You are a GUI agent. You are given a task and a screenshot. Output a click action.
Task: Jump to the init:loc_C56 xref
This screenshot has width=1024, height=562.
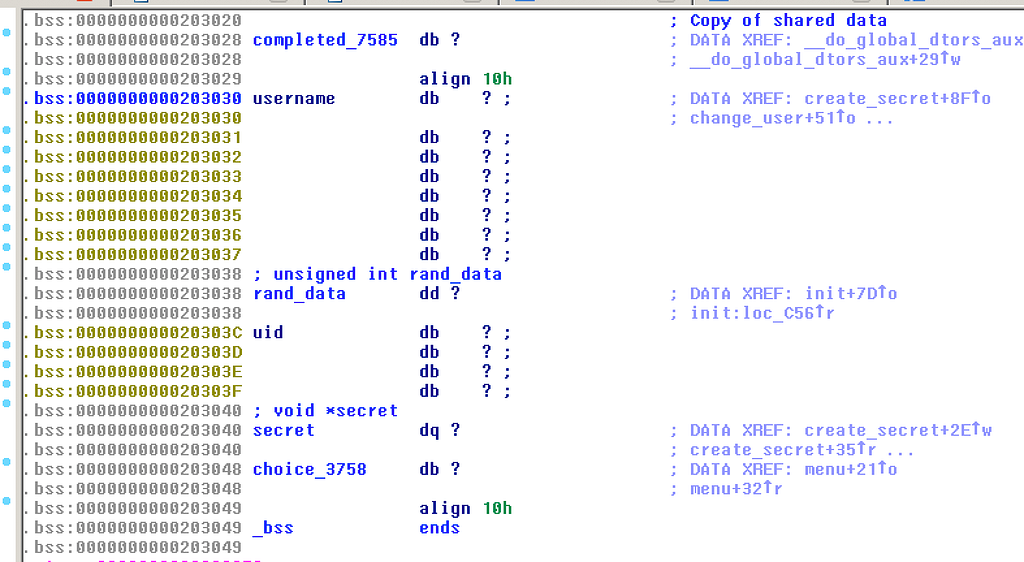pos(762,313)
